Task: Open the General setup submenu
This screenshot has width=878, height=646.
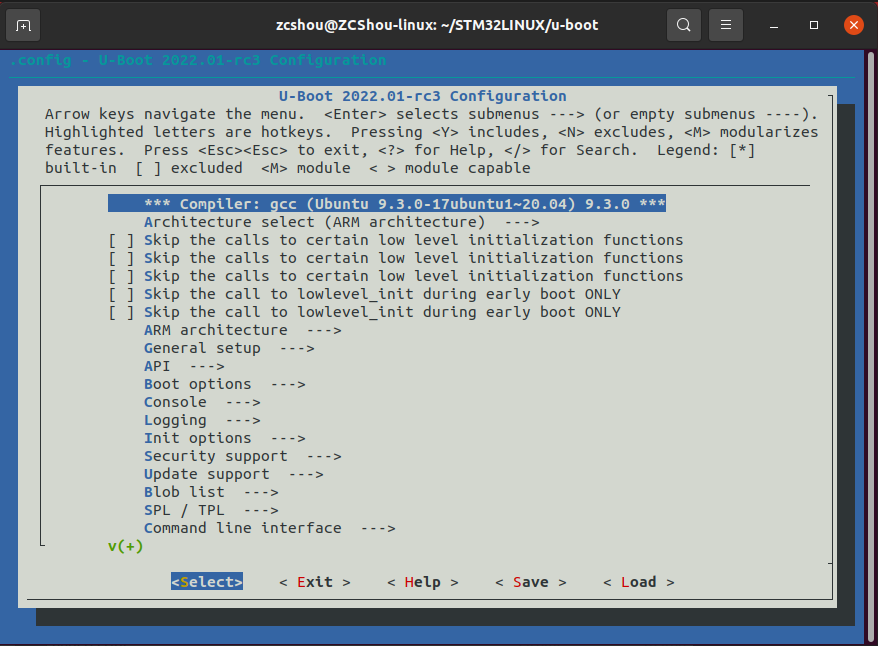Action: 229,348
